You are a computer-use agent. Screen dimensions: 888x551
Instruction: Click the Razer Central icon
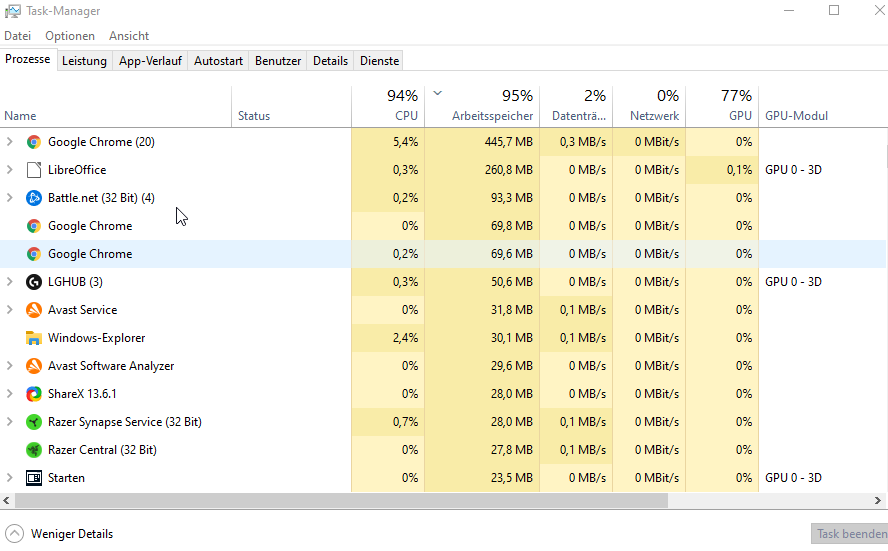click(34, 450)
